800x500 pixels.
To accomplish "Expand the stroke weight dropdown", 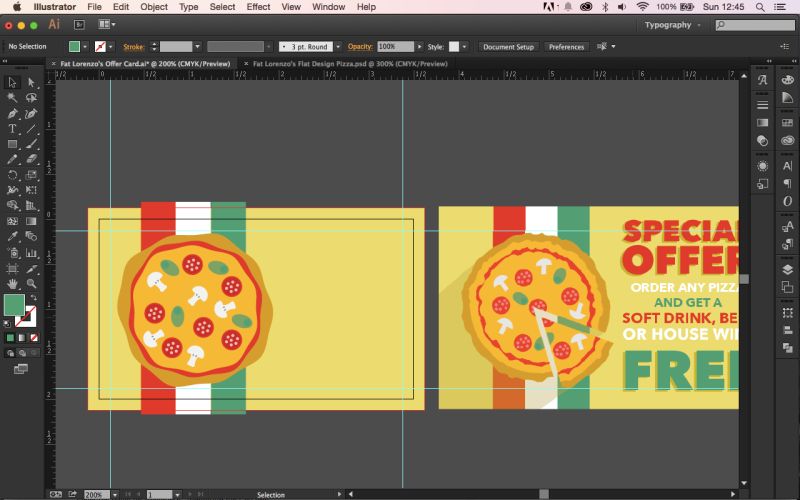I will point(197,46).
